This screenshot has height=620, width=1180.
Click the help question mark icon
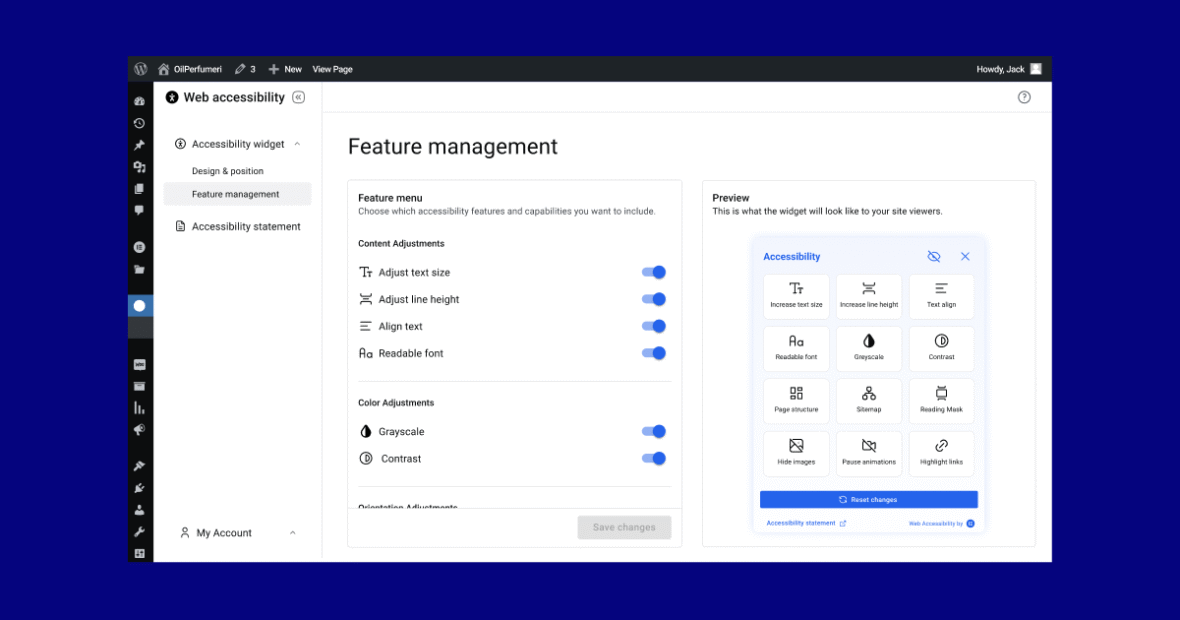coord(1024,97)
